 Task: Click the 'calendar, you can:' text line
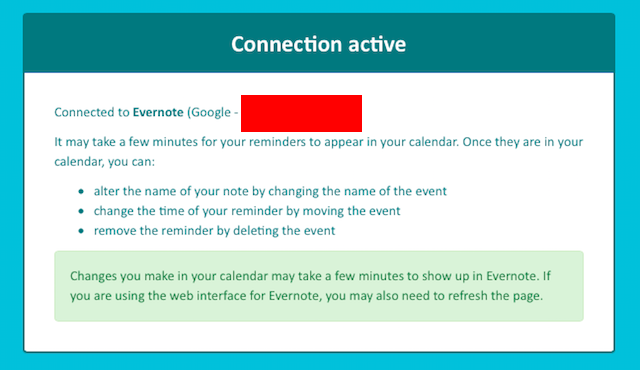click(x=104, y=162)
